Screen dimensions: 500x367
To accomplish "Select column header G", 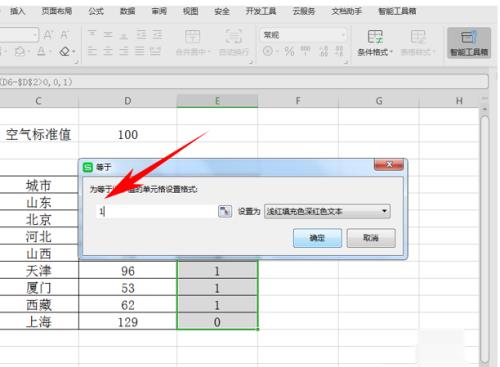I will click(x=379, y=101).
